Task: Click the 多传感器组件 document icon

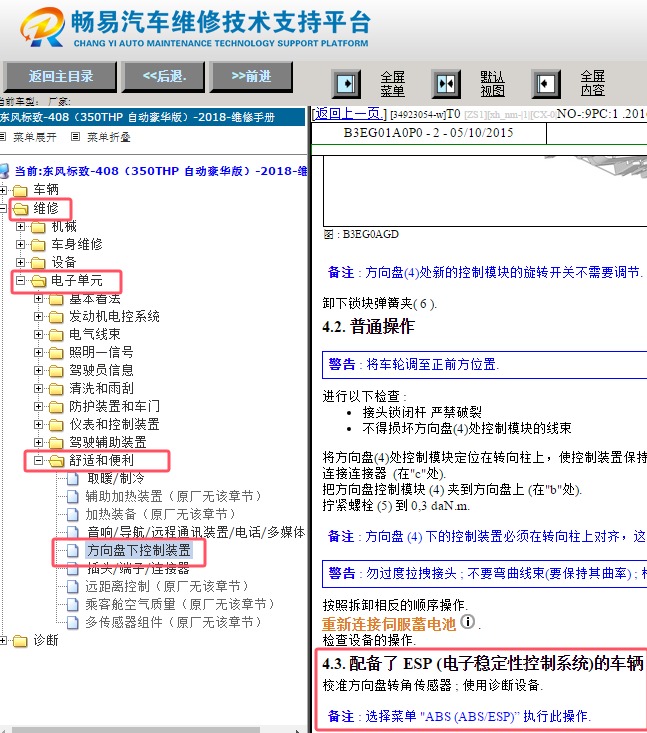Action: pos(72,623)
